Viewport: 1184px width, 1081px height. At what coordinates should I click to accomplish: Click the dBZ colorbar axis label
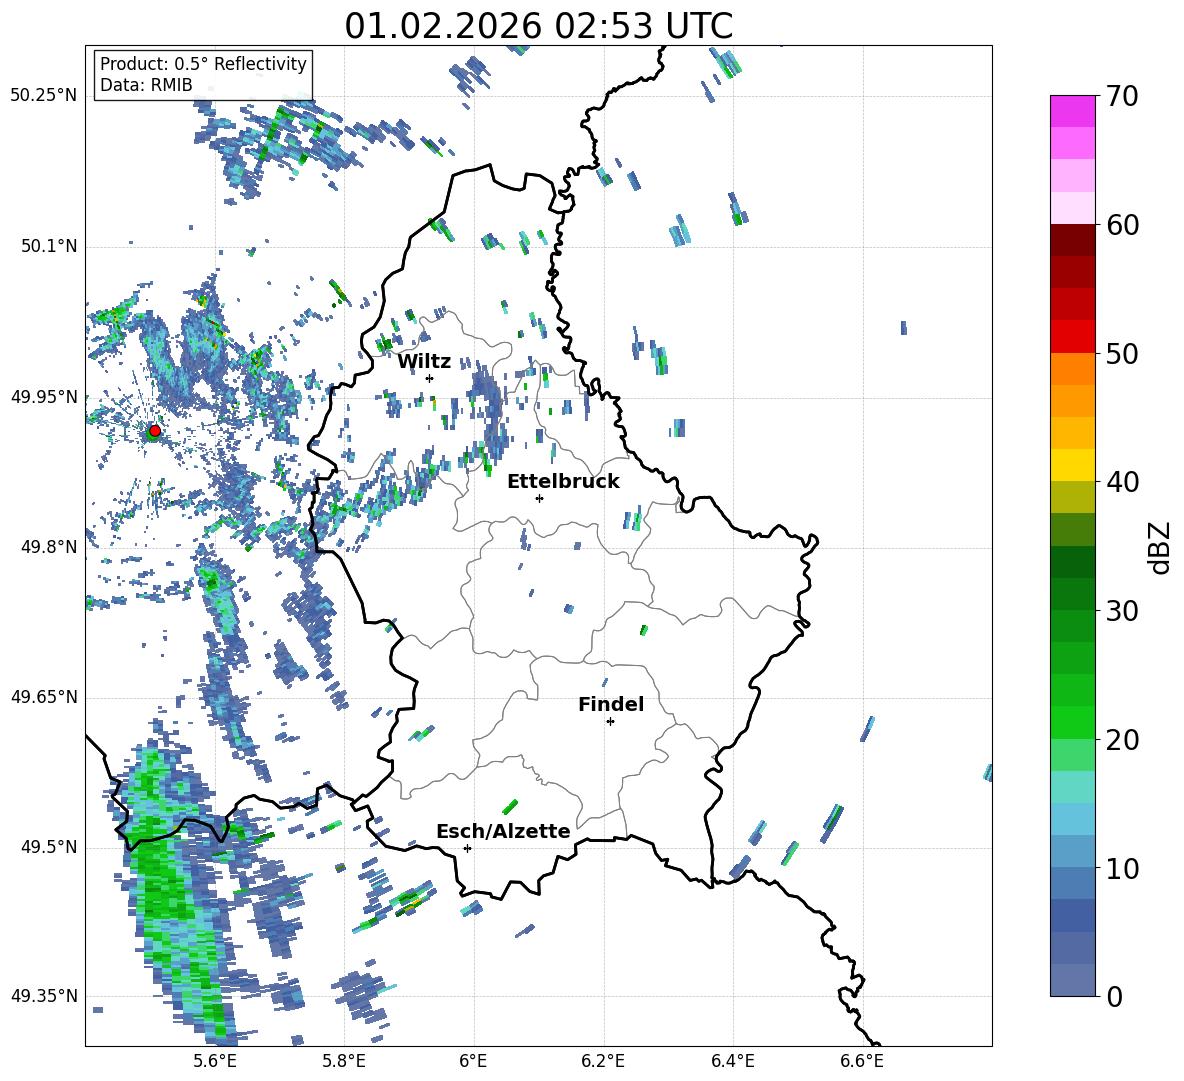pyautogui.click(x=1160, y=547)
